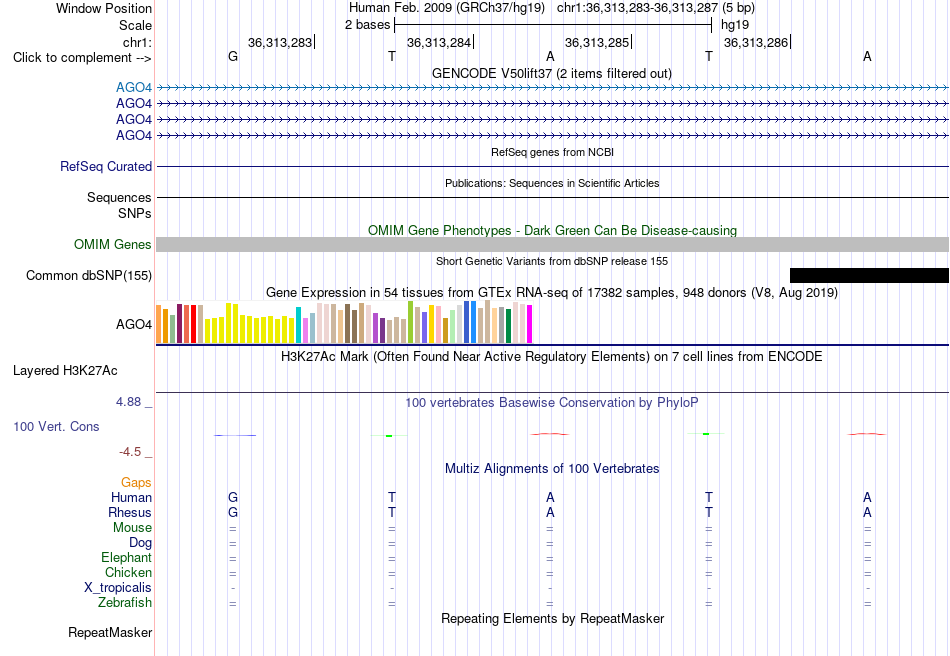This screenshot has width=950, height=656.
Task: Click the 'chr1:' ruler label
Action: tap(138, 42)
